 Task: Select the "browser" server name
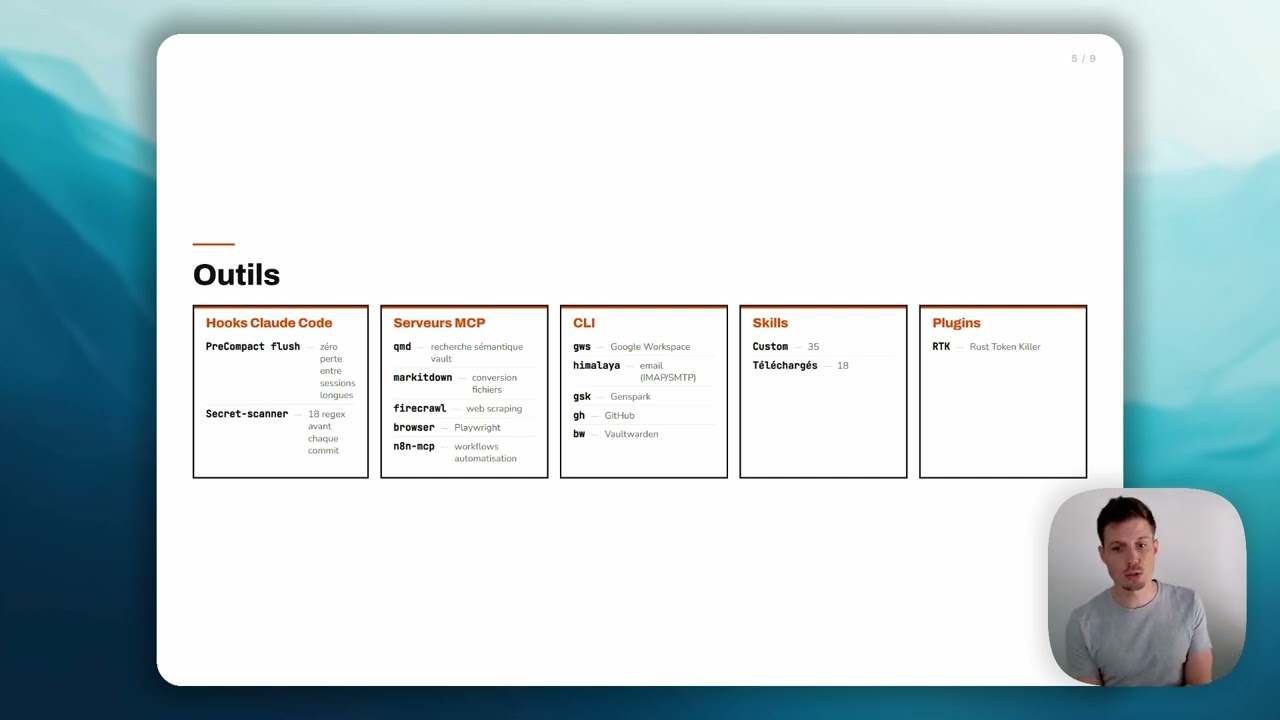click(x=414, y=428)
